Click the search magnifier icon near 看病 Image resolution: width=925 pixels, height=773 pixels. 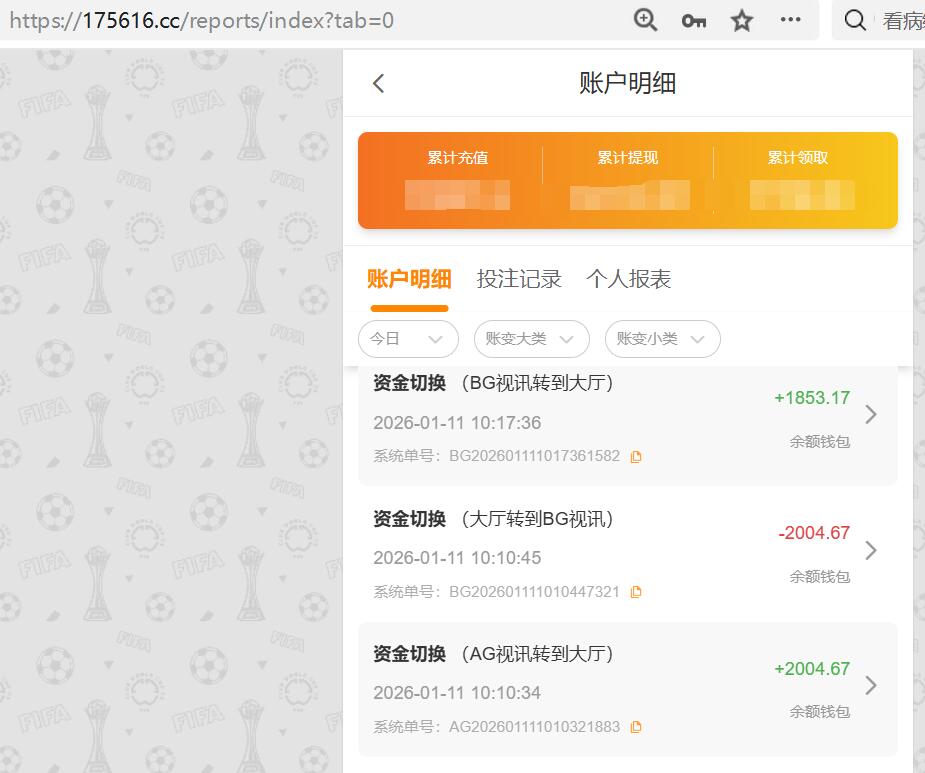click(x=855, y=19)
